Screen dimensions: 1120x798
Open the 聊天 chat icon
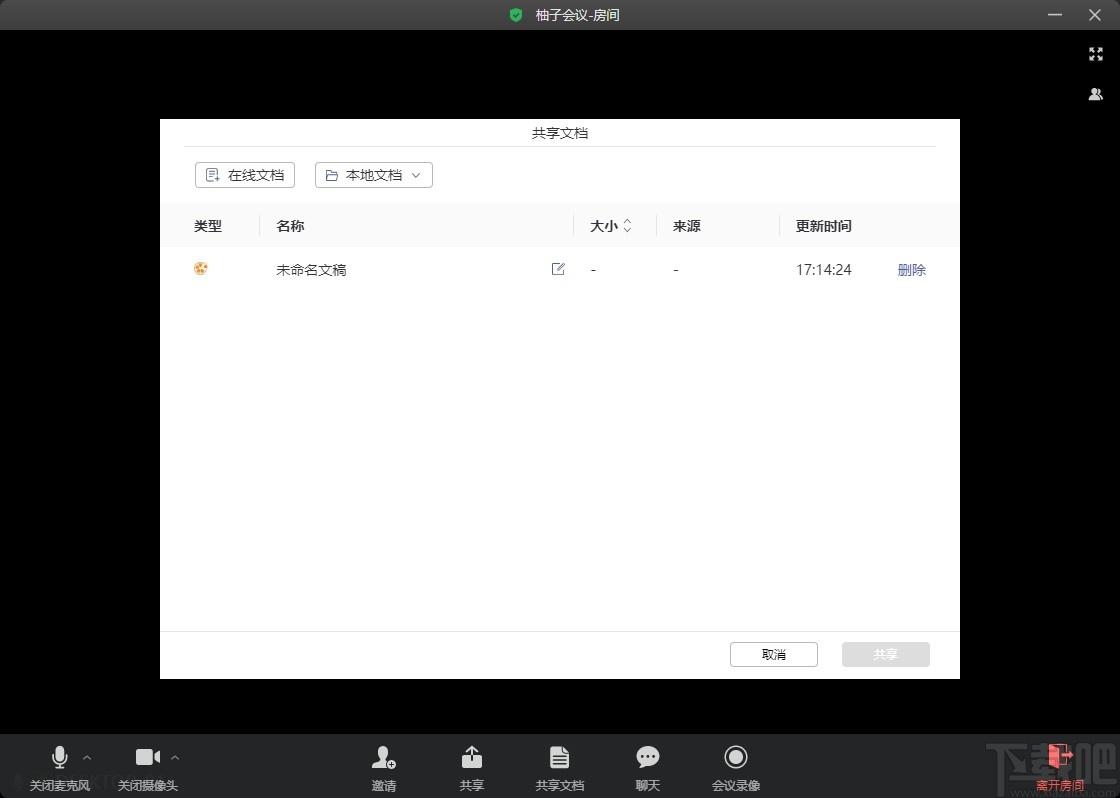[x=648, y=757]
